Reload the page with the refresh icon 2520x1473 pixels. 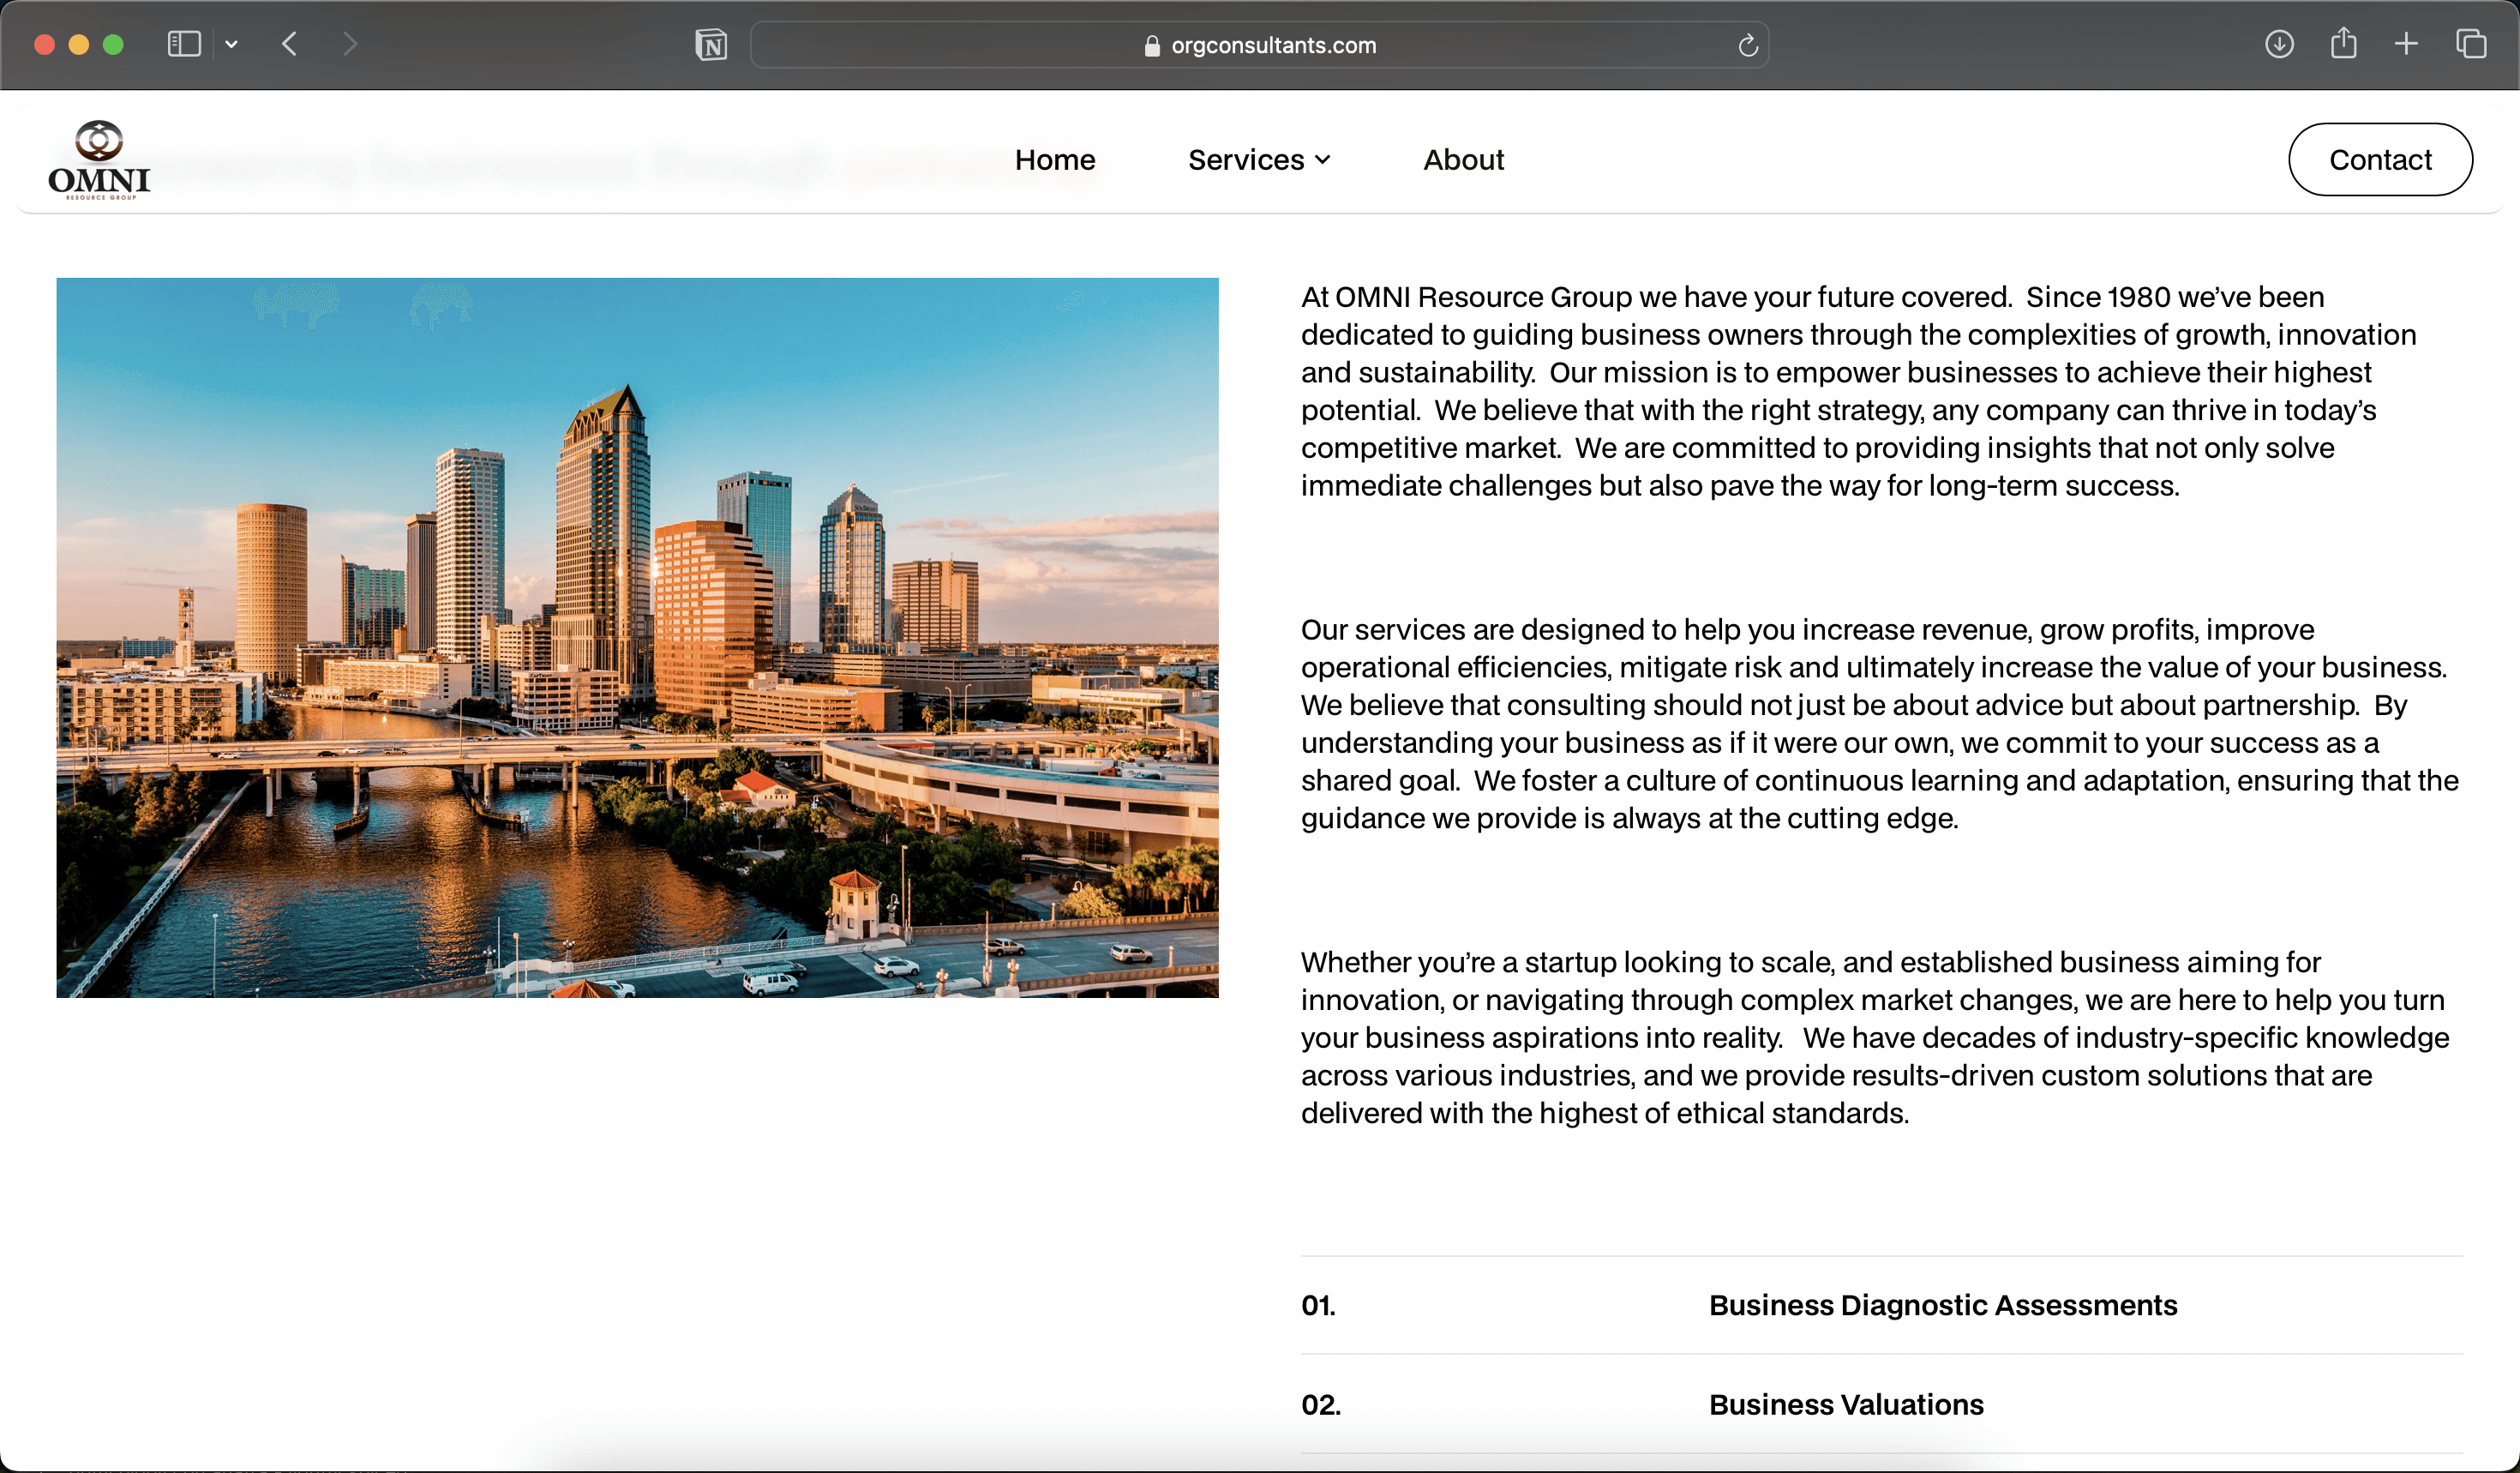coord(1747,45)
